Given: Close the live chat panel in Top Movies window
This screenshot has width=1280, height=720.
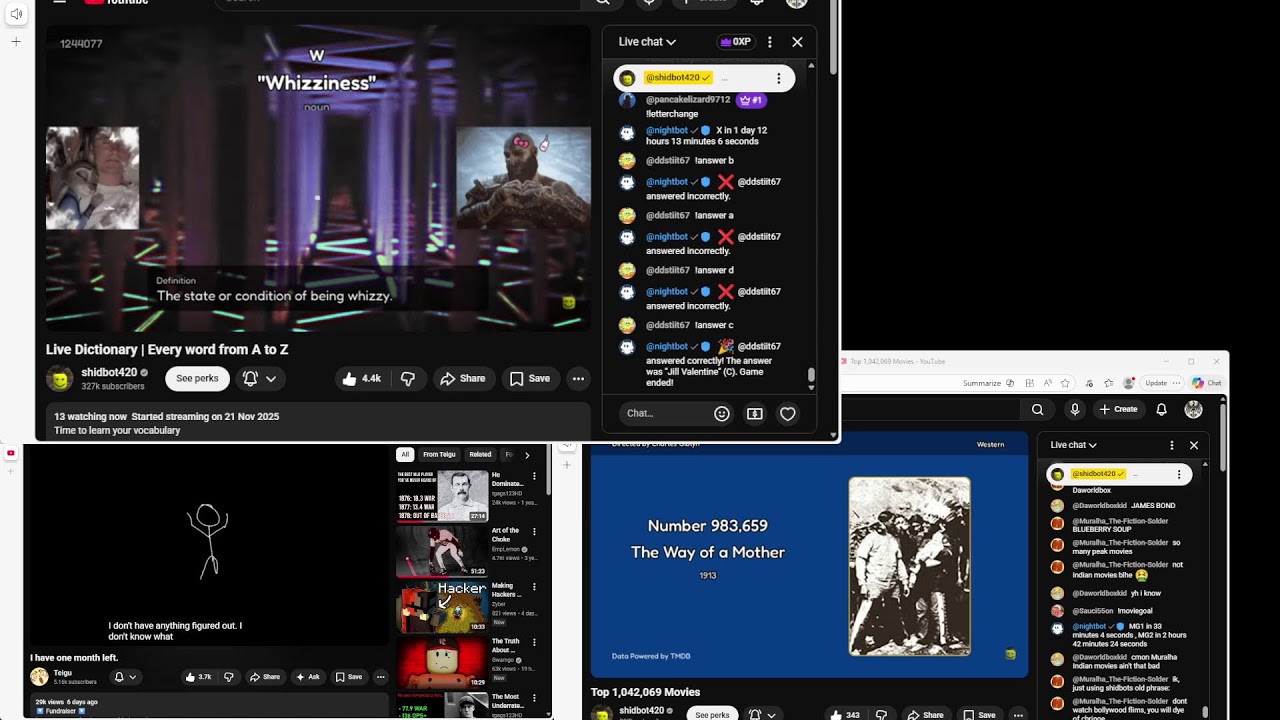Looking at the screenshot, I should (1193, 445).
